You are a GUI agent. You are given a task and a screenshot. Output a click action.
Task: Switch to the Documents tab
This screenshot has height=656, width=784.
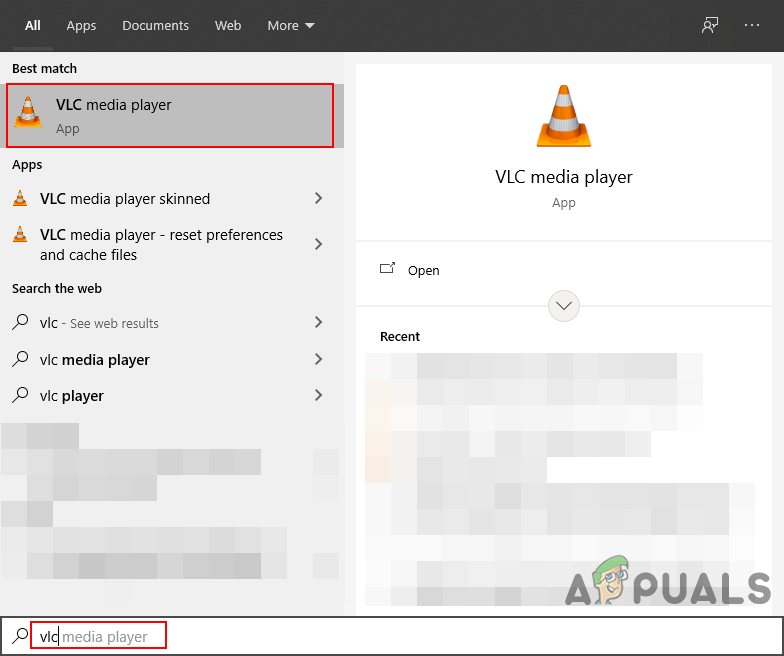[156, 26]
